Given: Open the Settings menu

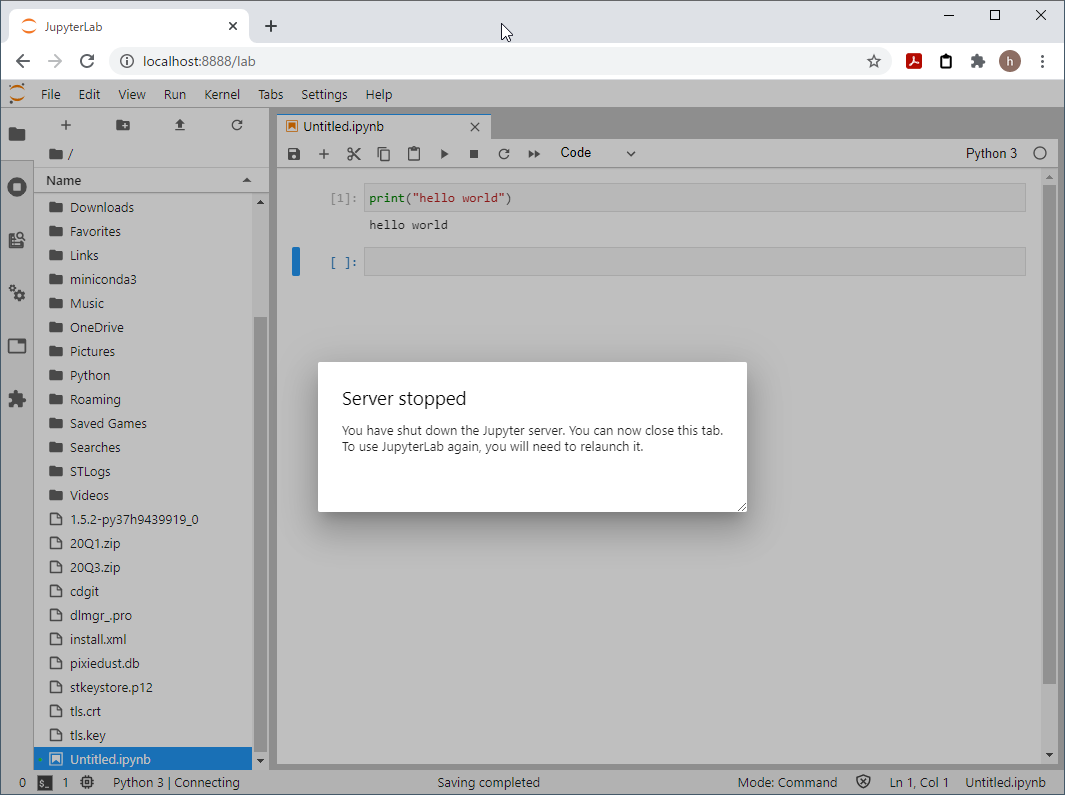Looking at the screenshot, I should pos(324,94).
